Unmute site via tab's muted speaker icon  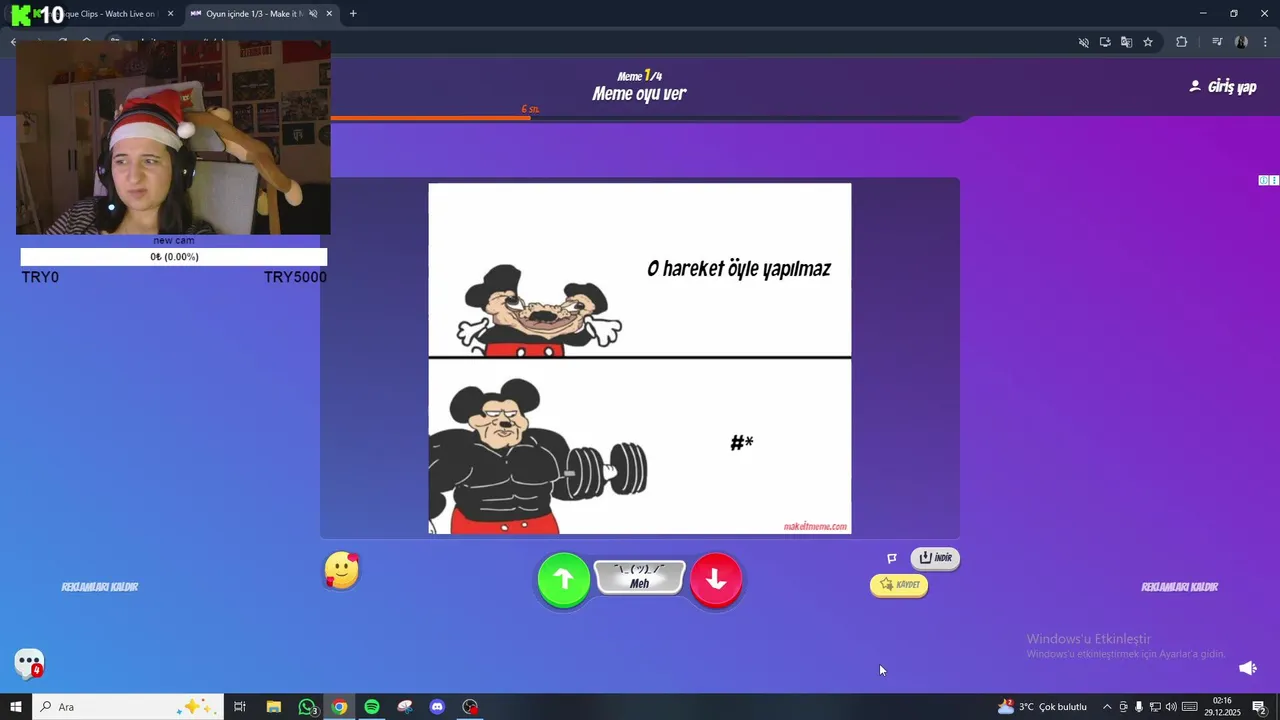[313, 14]
